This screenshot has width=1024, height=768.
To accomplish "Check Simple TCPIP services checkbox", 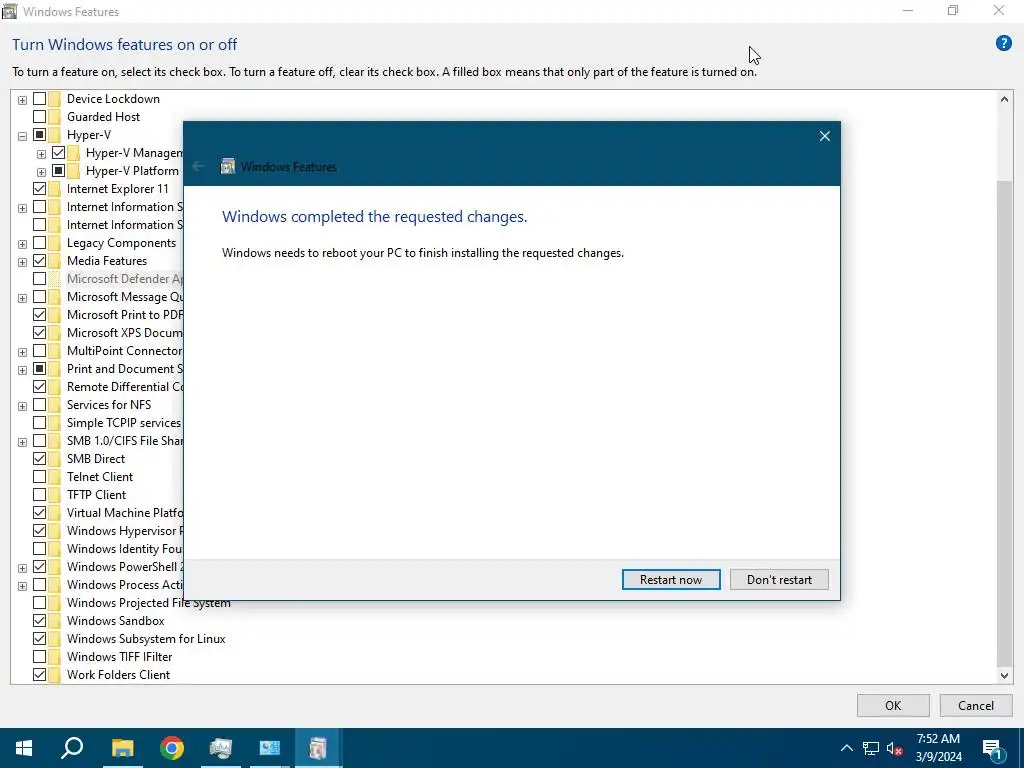I will (39, 423).
